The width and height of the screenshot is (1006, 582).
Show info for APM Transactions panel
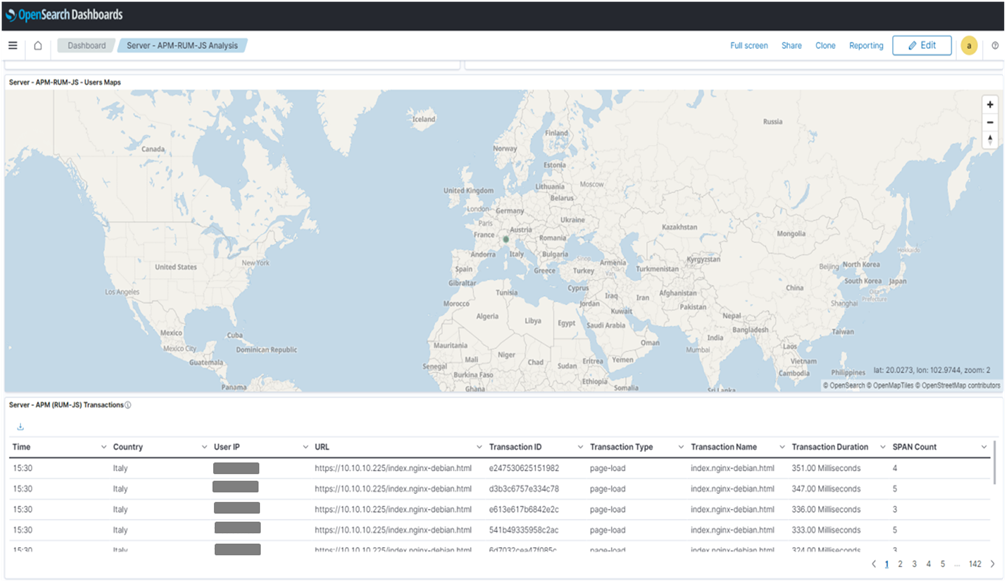coord(128,405)
